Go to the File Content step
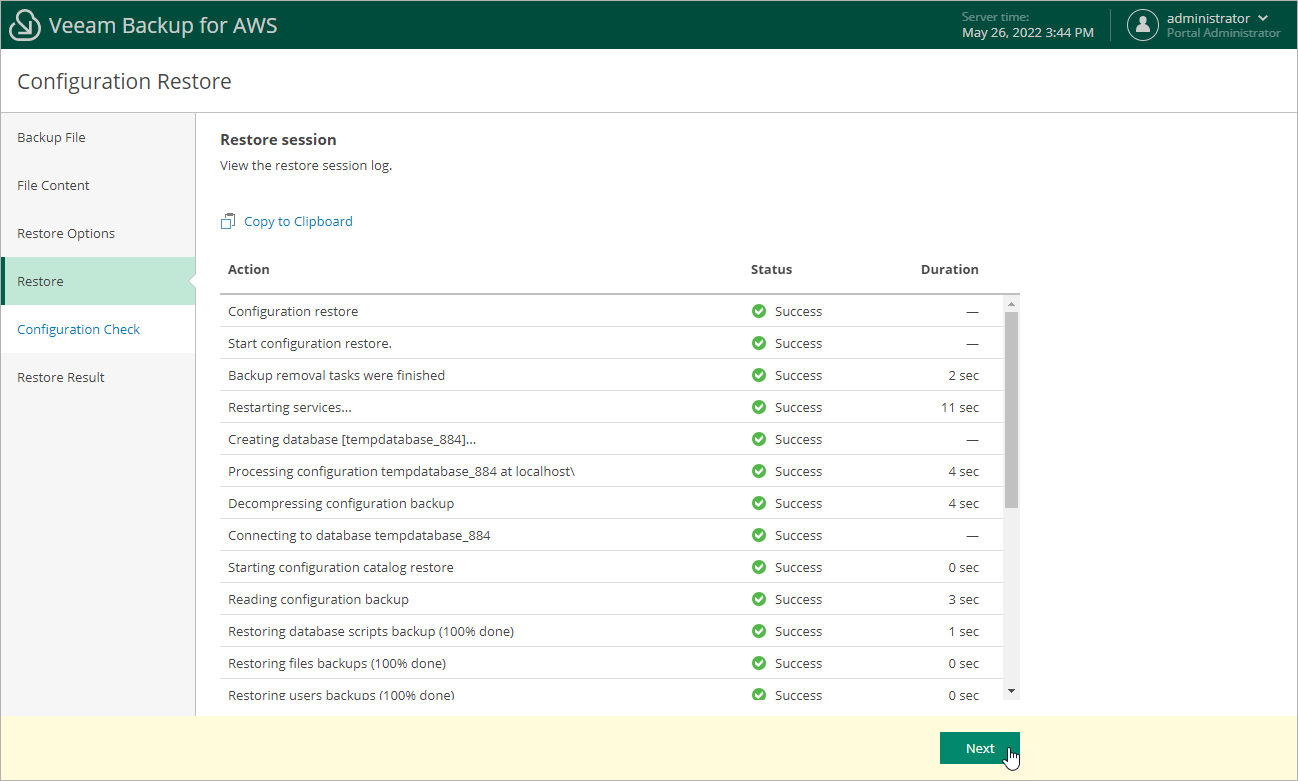Screen dimensions: 1298x781 click(53, 185)
